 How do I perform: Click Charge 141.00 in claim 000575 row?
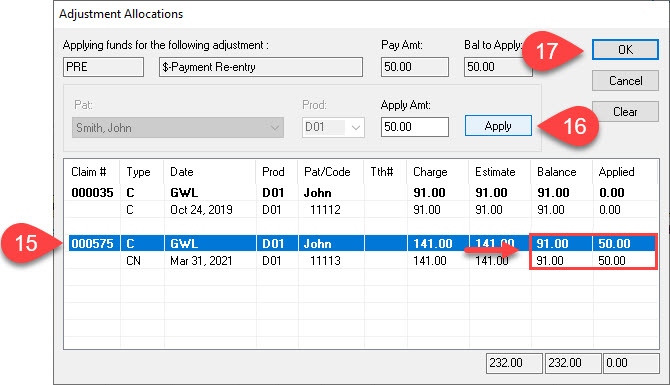433,244
